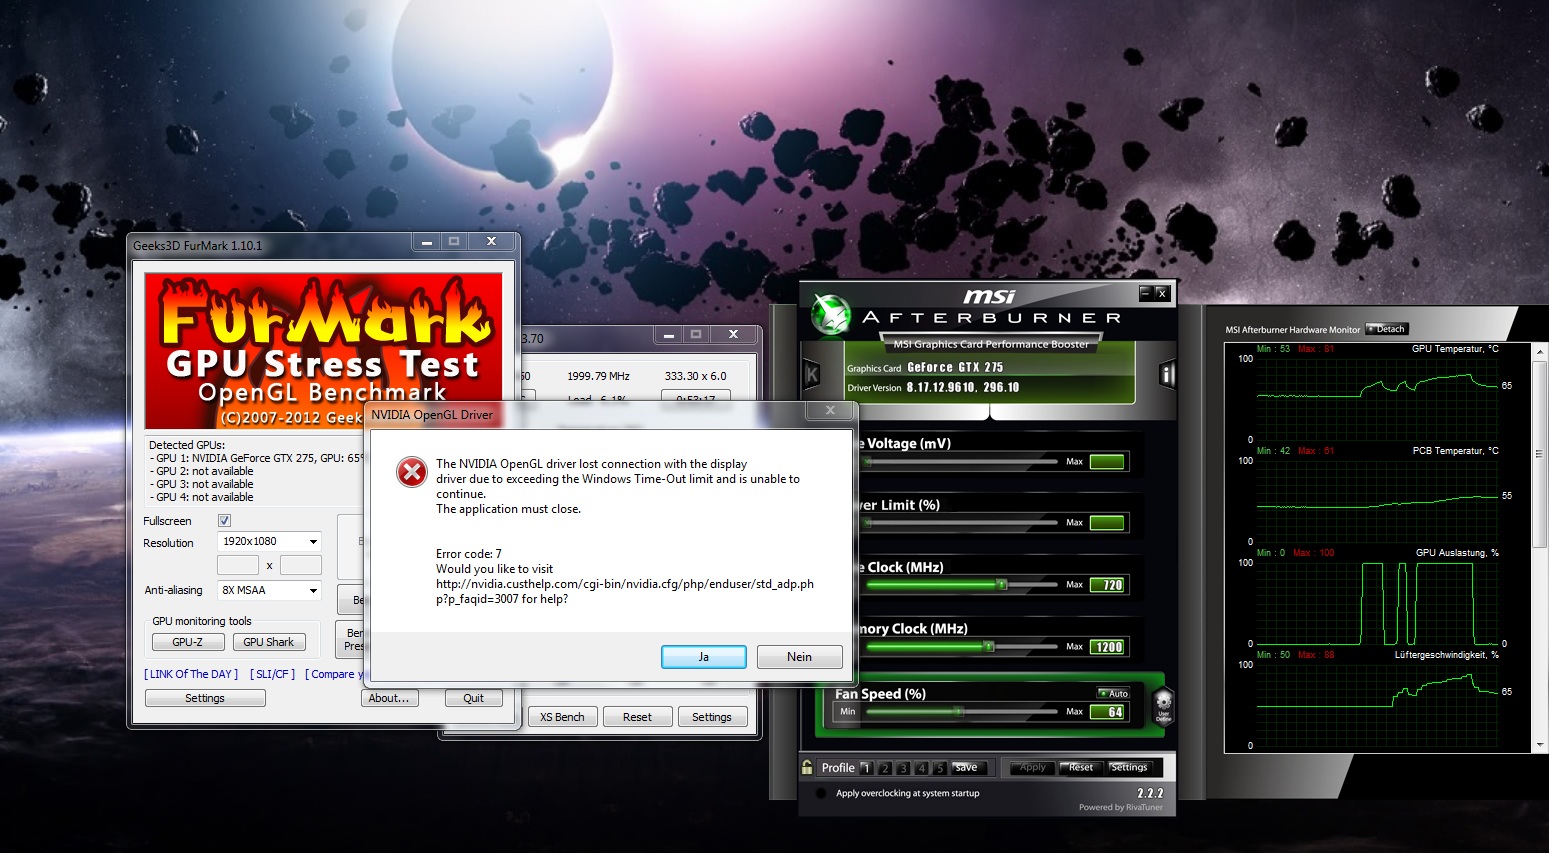Screen dimensions: 1549x853
Task: Click the Core Voltage value field
Action: (x=1107, y=462)
